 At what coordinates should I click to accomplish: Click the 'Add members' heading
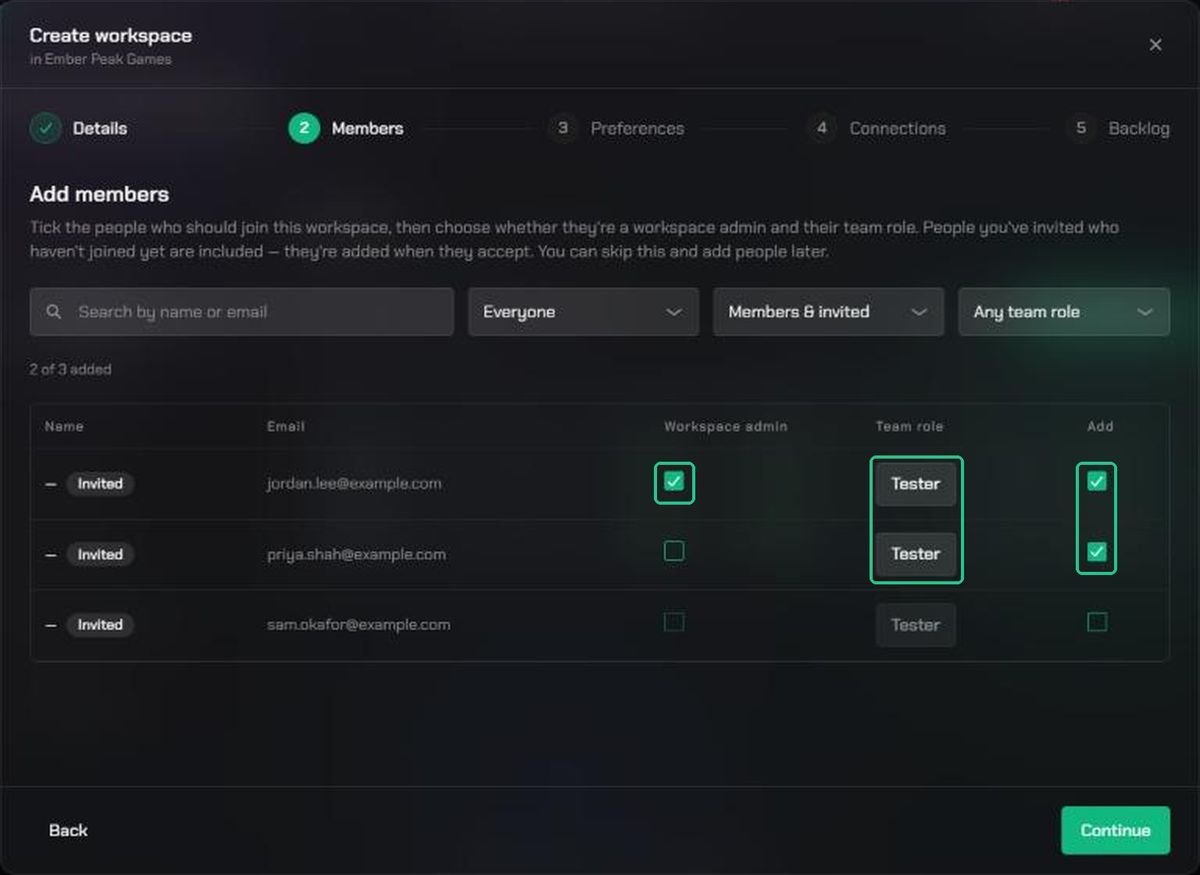tap(99, 194)
